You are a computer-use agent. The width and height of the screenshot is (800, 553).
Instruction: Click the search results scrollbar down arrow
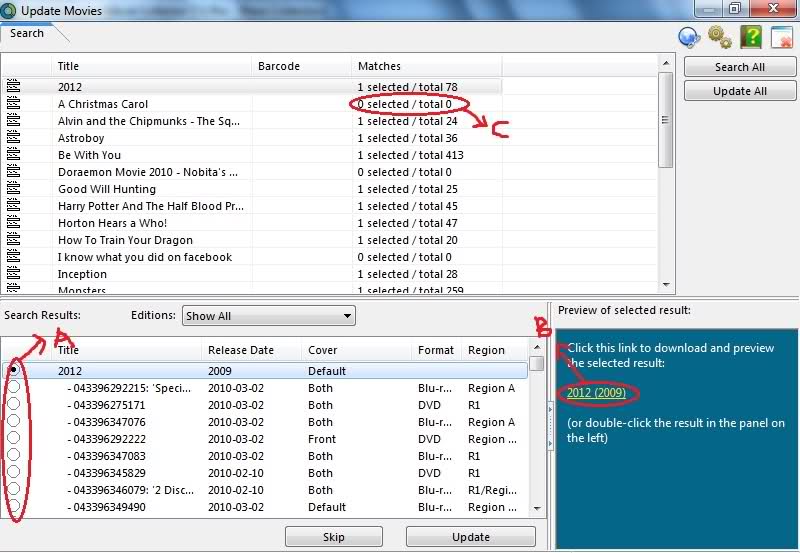coord(537,508)
